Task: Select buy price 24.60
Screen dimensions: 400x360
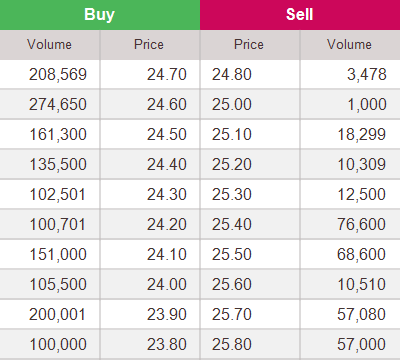Action: coord(167,104)
